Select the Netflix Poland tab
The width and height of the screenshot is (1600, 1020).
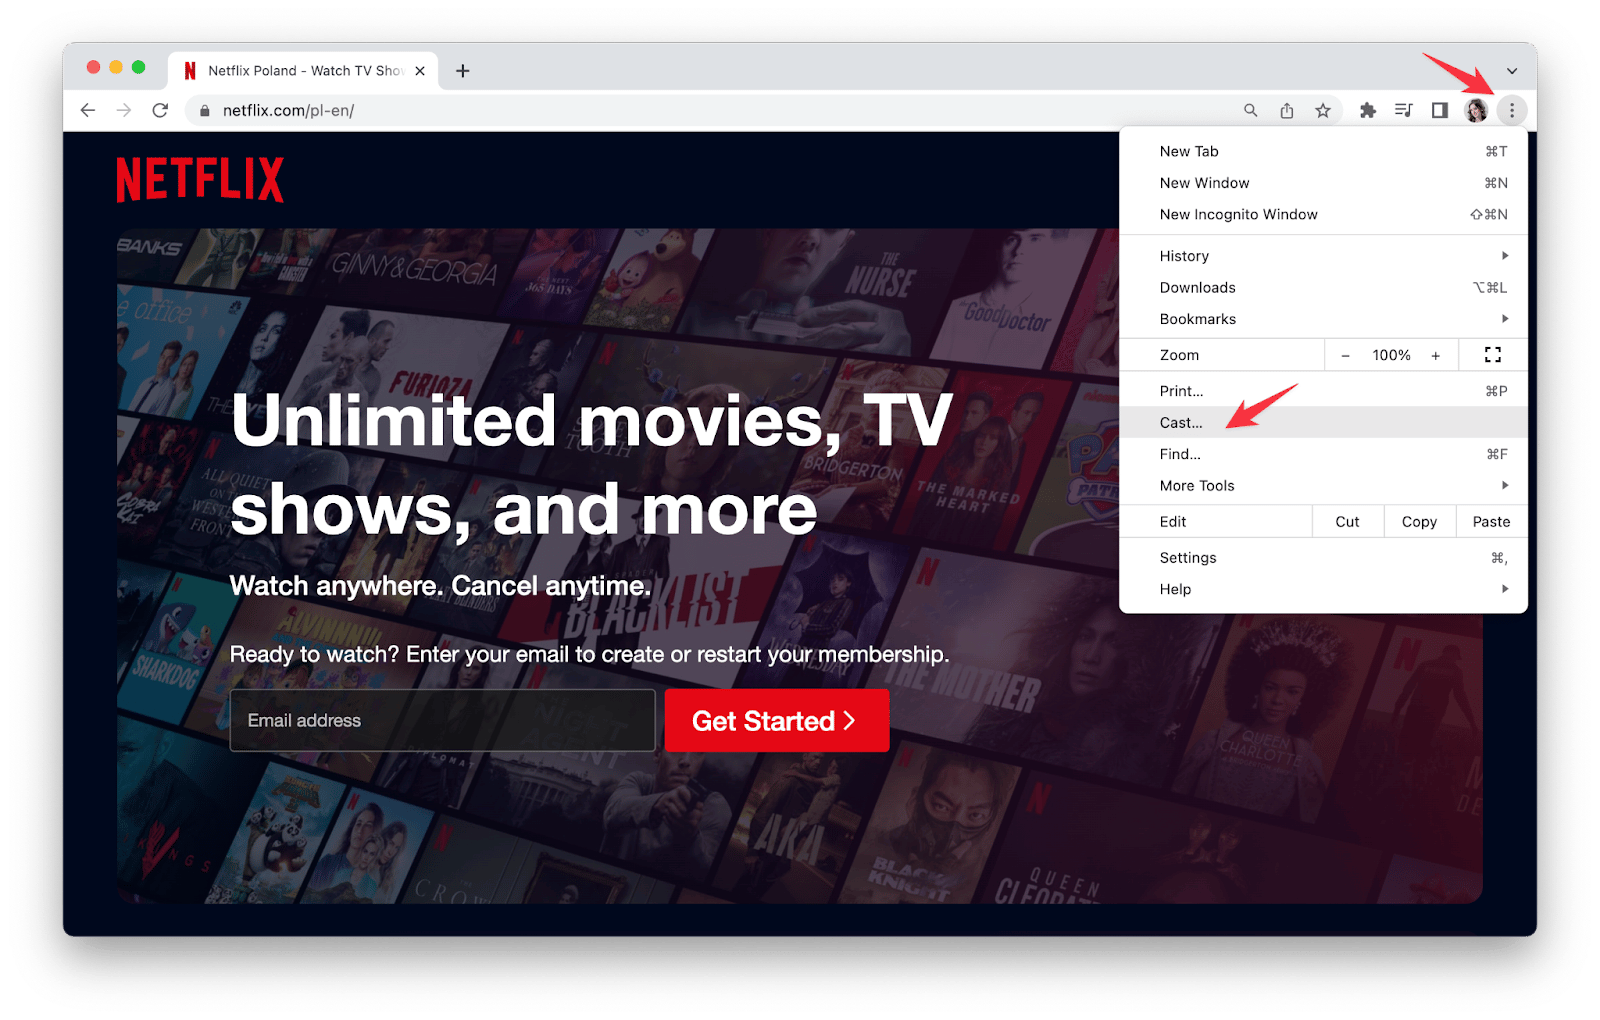tap(303, 70)
